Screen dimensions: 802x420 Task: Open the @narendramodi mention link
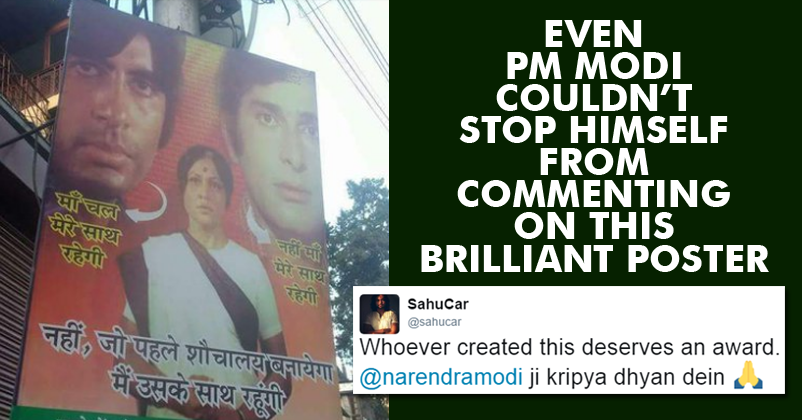[x=441, y=378]
